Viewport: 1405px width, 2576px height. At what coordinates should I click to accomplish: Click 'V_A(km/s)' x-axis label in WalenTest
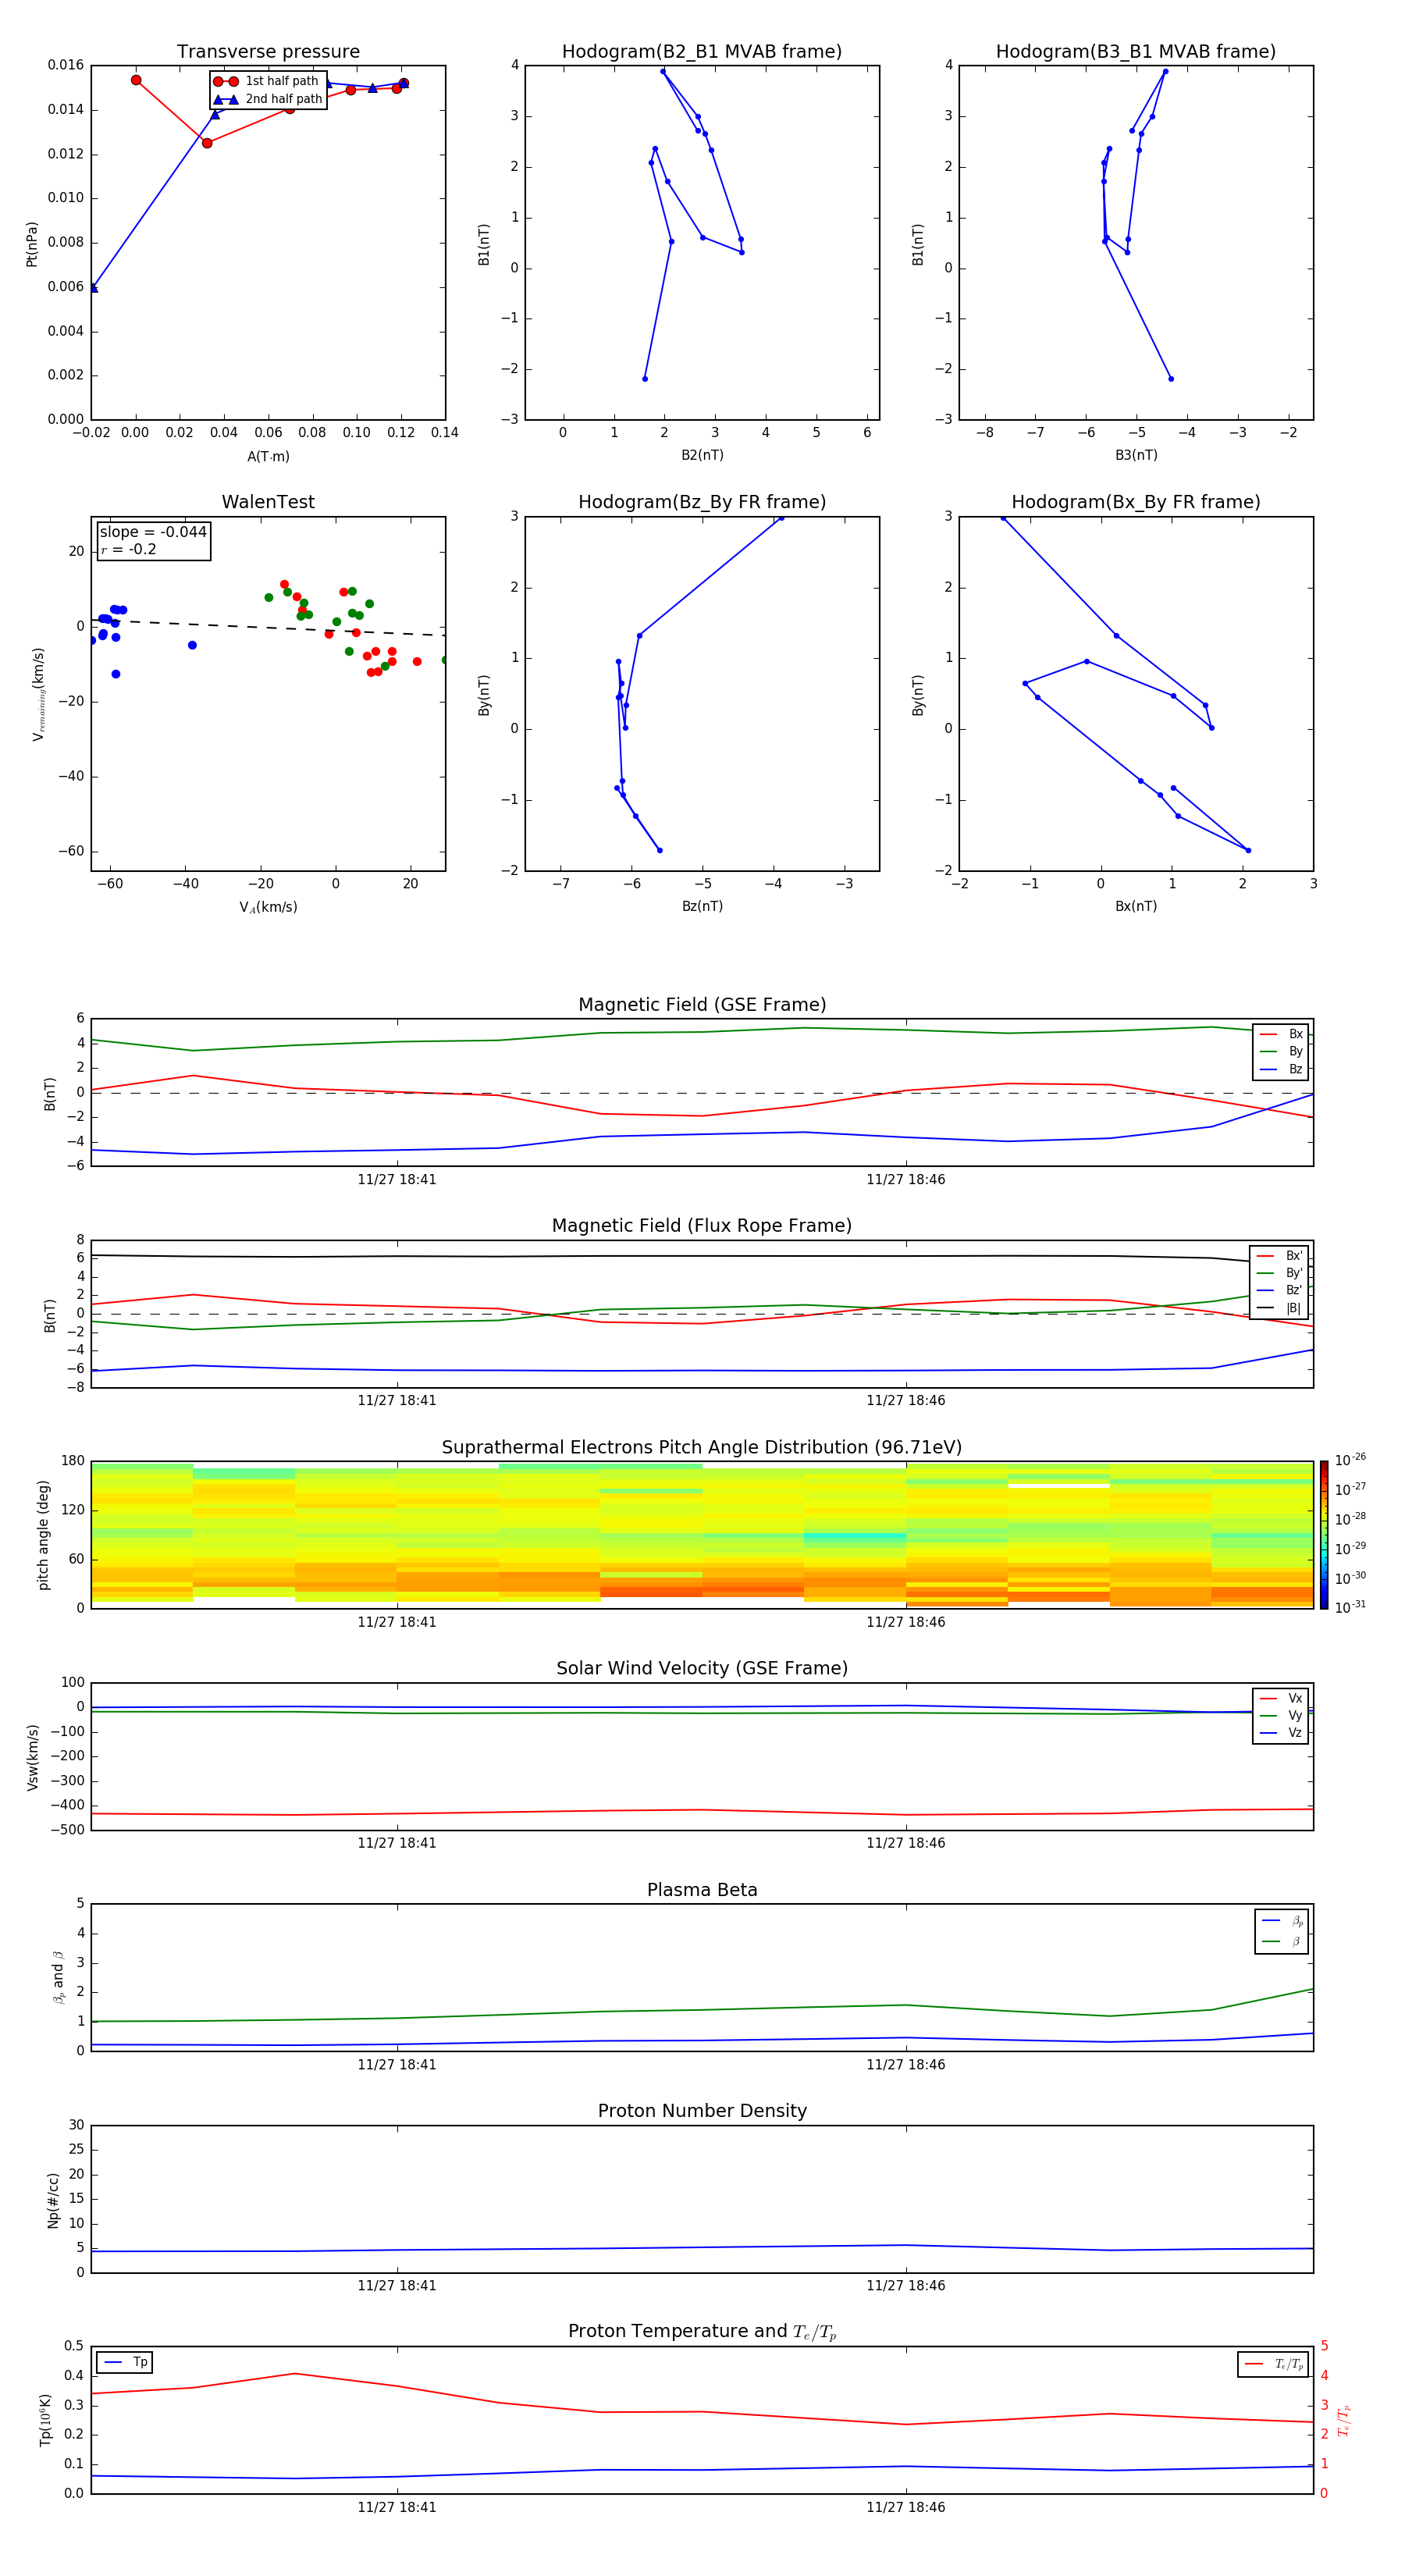click(x=268, y=907)
